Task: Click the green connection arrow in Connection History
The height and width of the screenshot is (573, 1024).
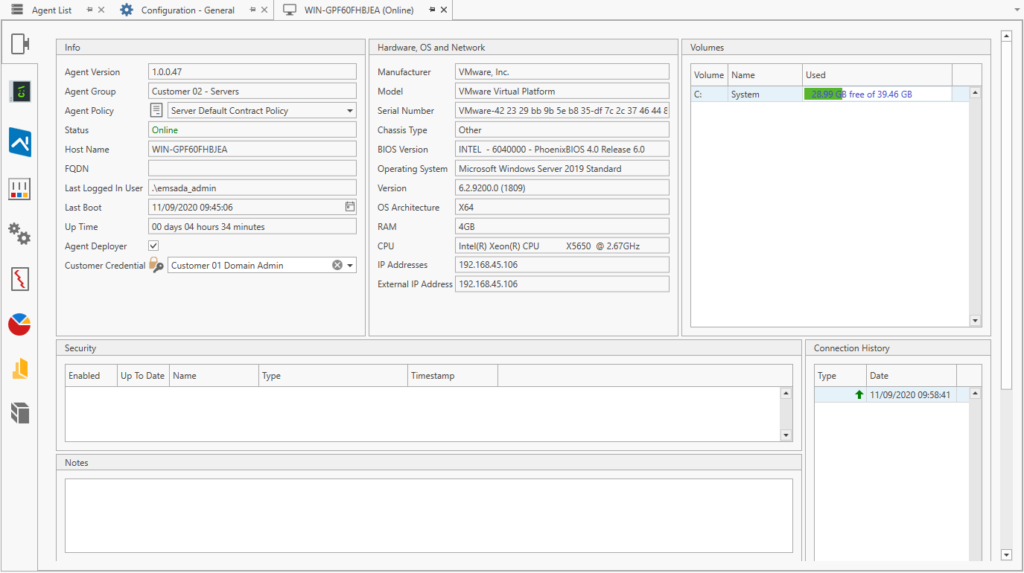Action: click(859, 395)
